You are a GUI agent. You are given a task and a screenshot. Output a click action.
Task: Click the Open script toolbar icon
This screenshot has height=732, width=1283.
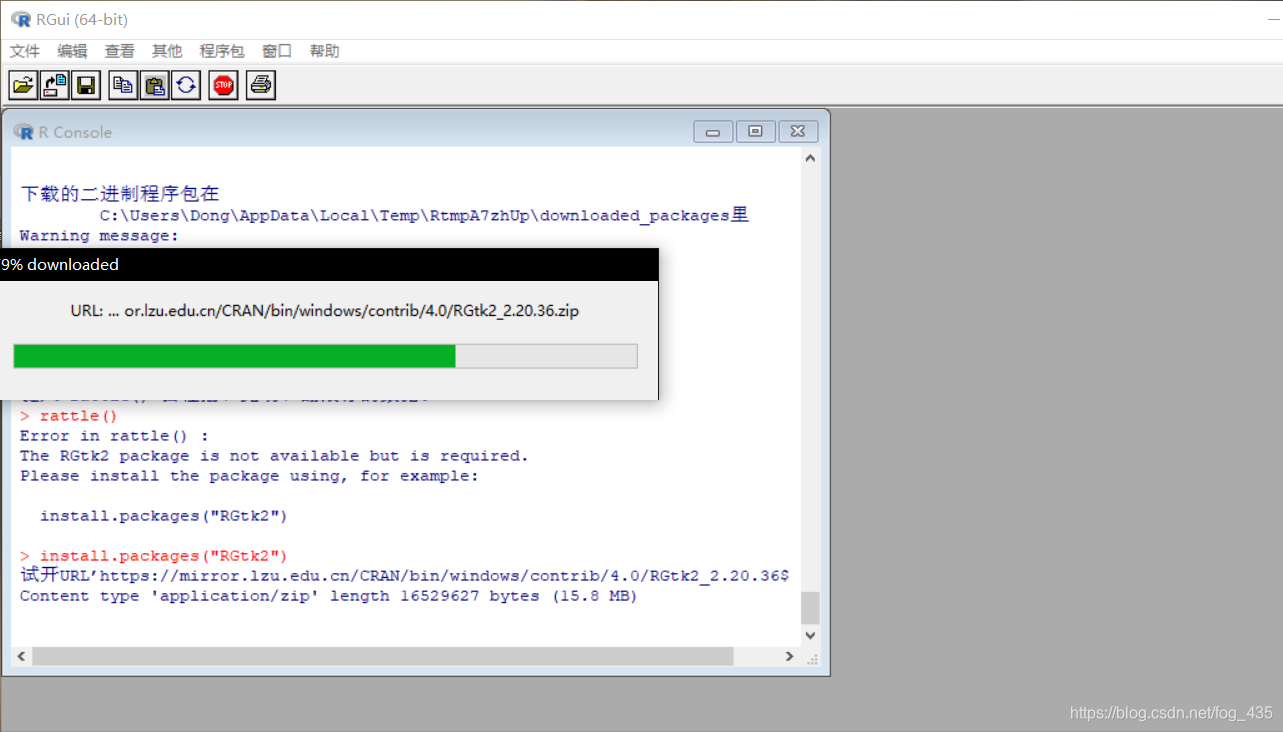(23, 85)
